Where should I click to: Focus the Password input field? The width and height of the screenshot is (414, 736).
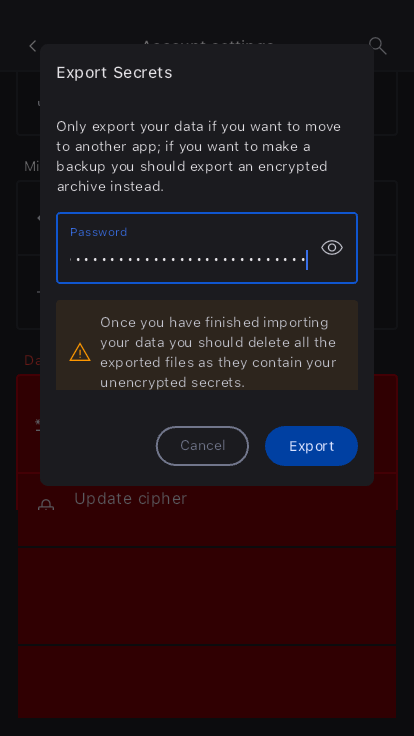point(207,248)
